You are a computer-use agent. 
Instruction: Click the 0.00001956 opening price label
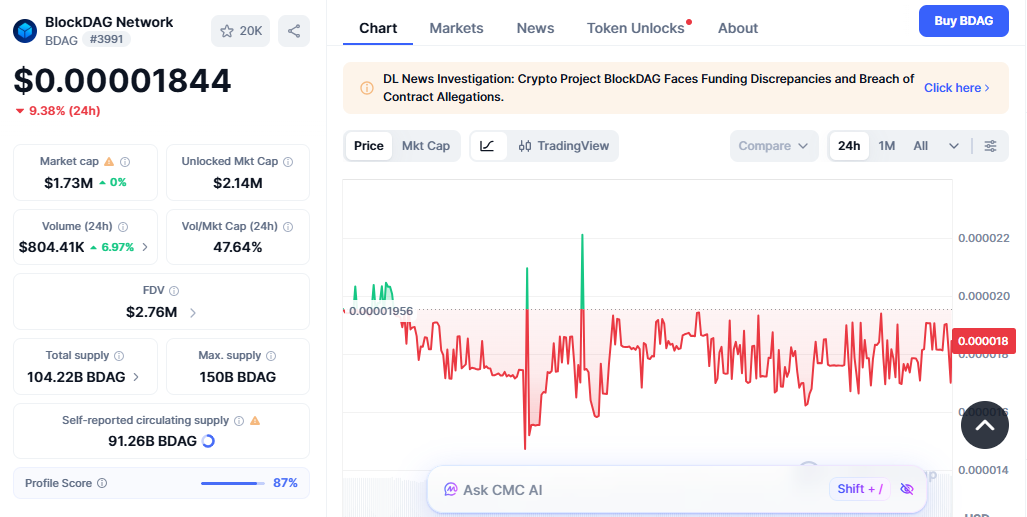point(381,311)
